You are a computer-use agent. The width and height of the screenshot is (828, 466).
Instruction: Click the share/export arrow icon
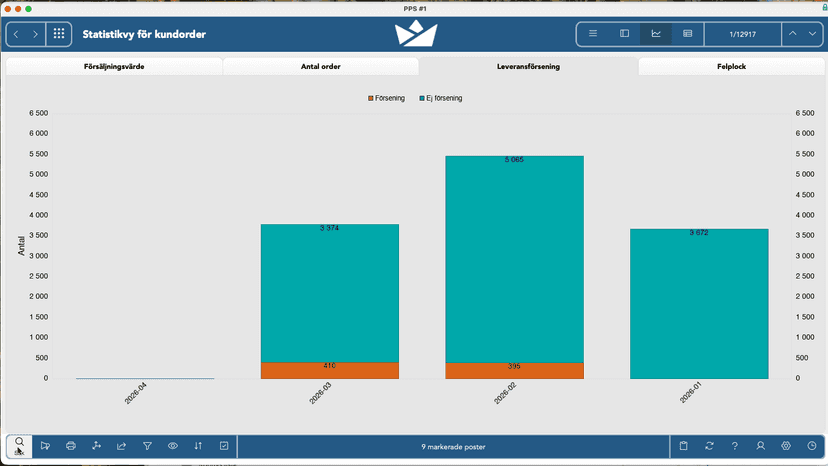coord(121,446)
